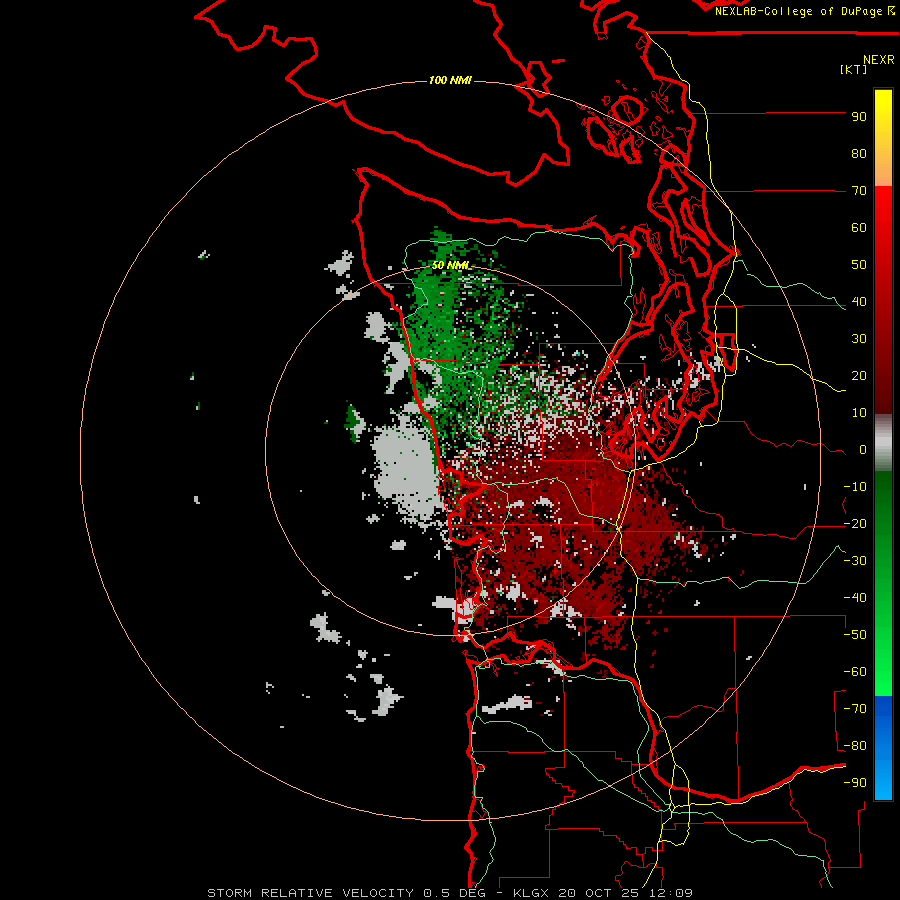
Task: Click the gray zero band of the color bar
Action: click(x=883, y=442)
